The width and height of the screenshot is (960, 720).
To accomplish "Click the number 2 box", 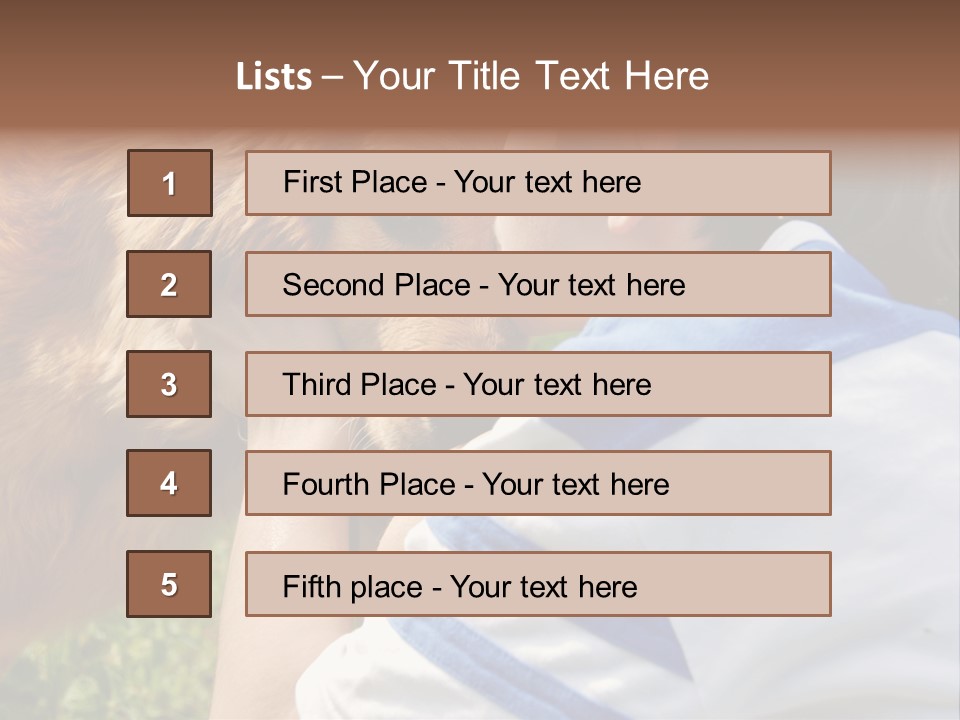I will click(x=169, y=284).
